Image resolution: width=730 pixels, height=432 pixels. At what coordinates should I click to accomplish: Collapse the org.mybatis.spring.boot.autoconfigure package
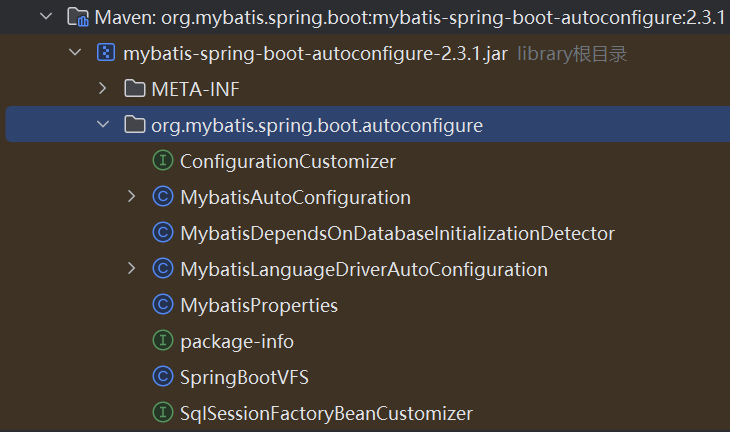click(x=103, y=124)
